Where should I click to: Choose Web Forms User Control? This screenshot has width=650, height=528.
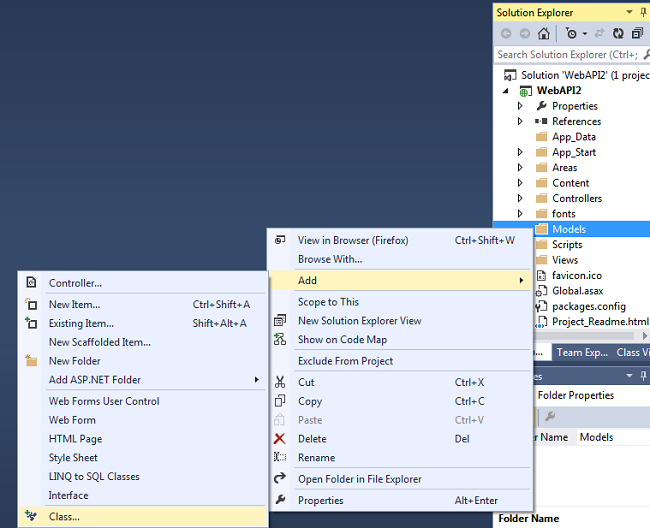pos(143,401)
